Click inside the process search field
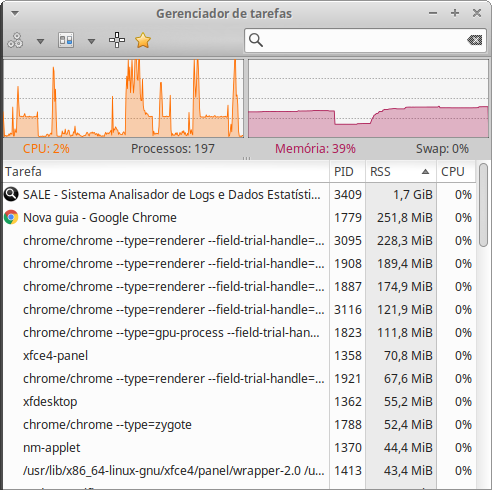The height and width of the screenshot is (490, 492). coord(365,40)
